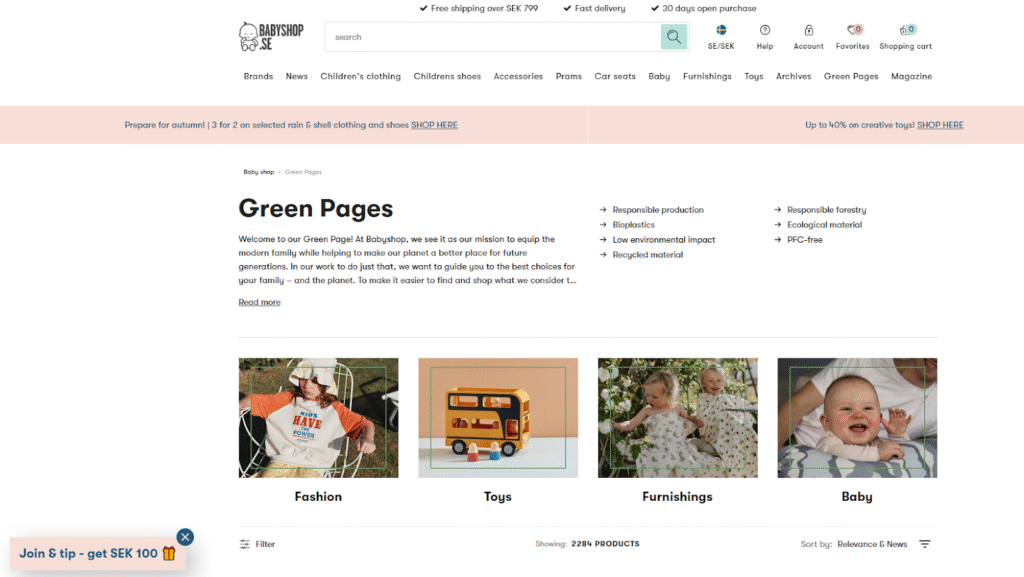
Task: Click the Fashion label under the image
Action: [318, 497]
